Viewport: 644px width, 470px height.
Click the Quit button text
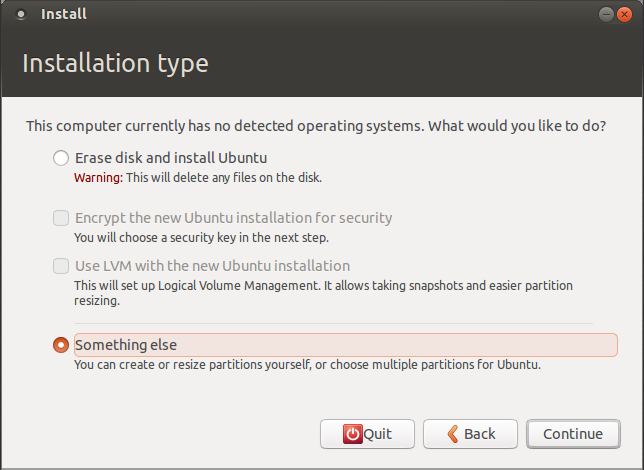point(377,434)
